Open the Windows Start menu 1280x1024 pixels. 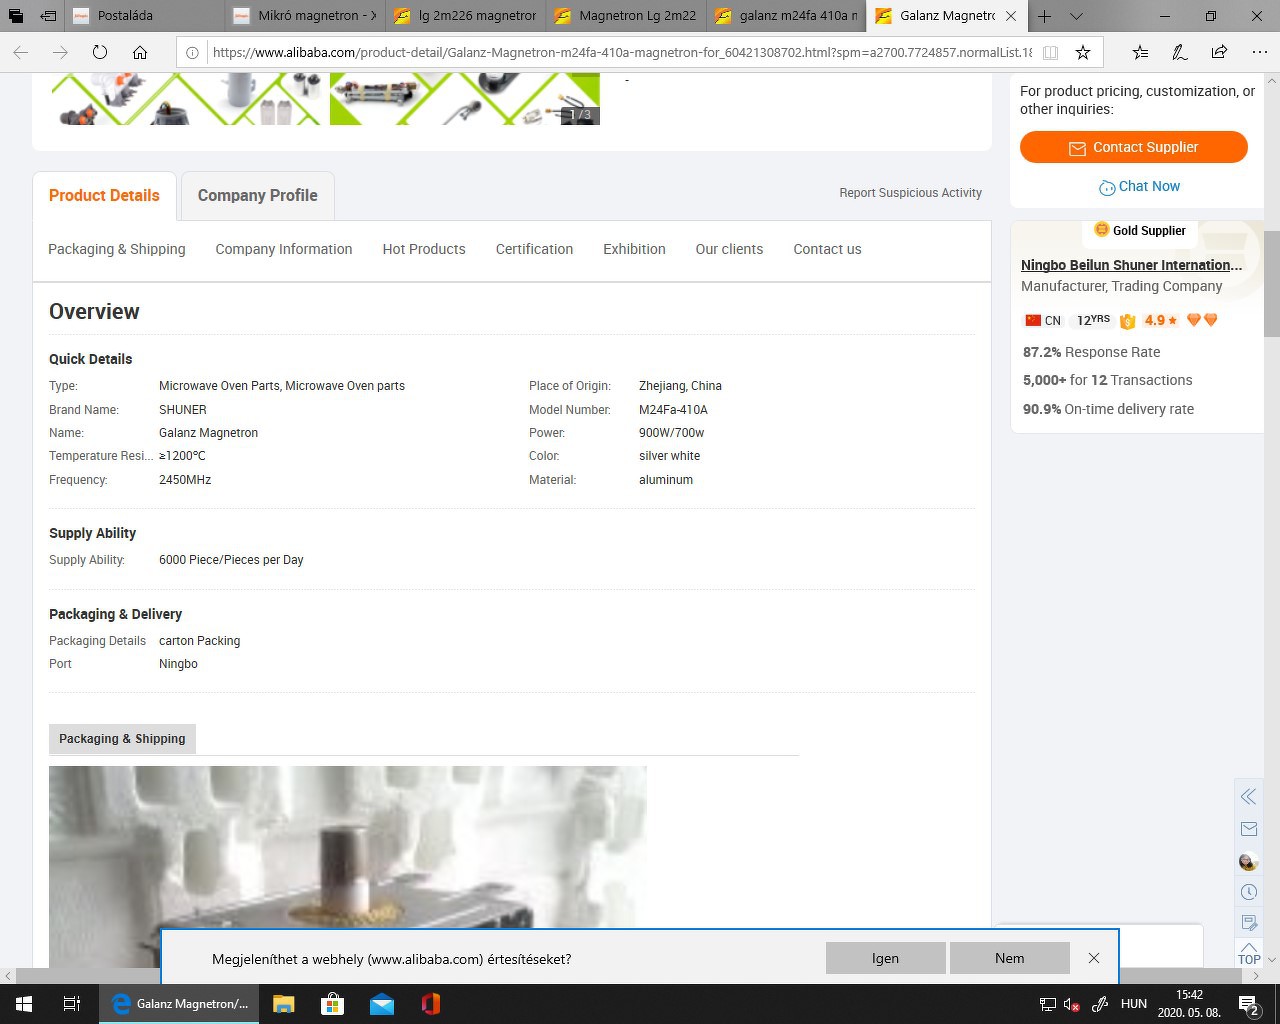click(x=24, y=1004)
